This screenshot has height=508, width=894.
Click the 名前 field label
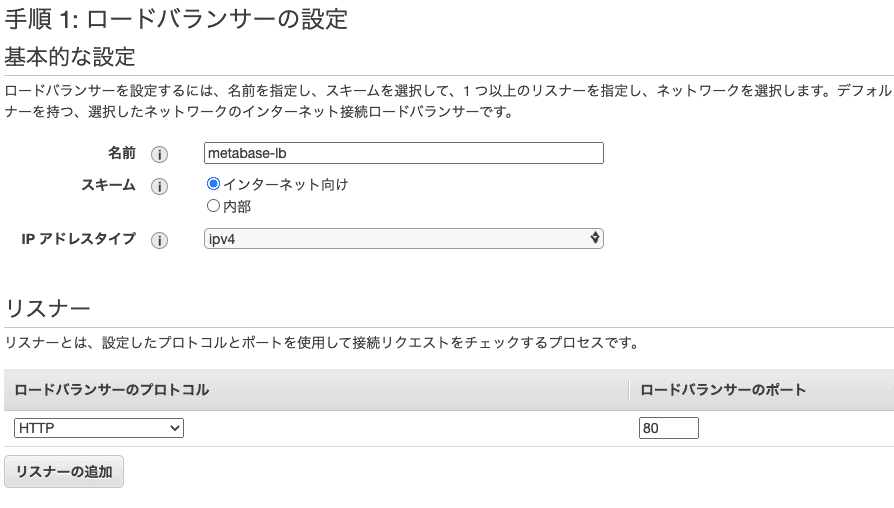[x=122, y=153]
